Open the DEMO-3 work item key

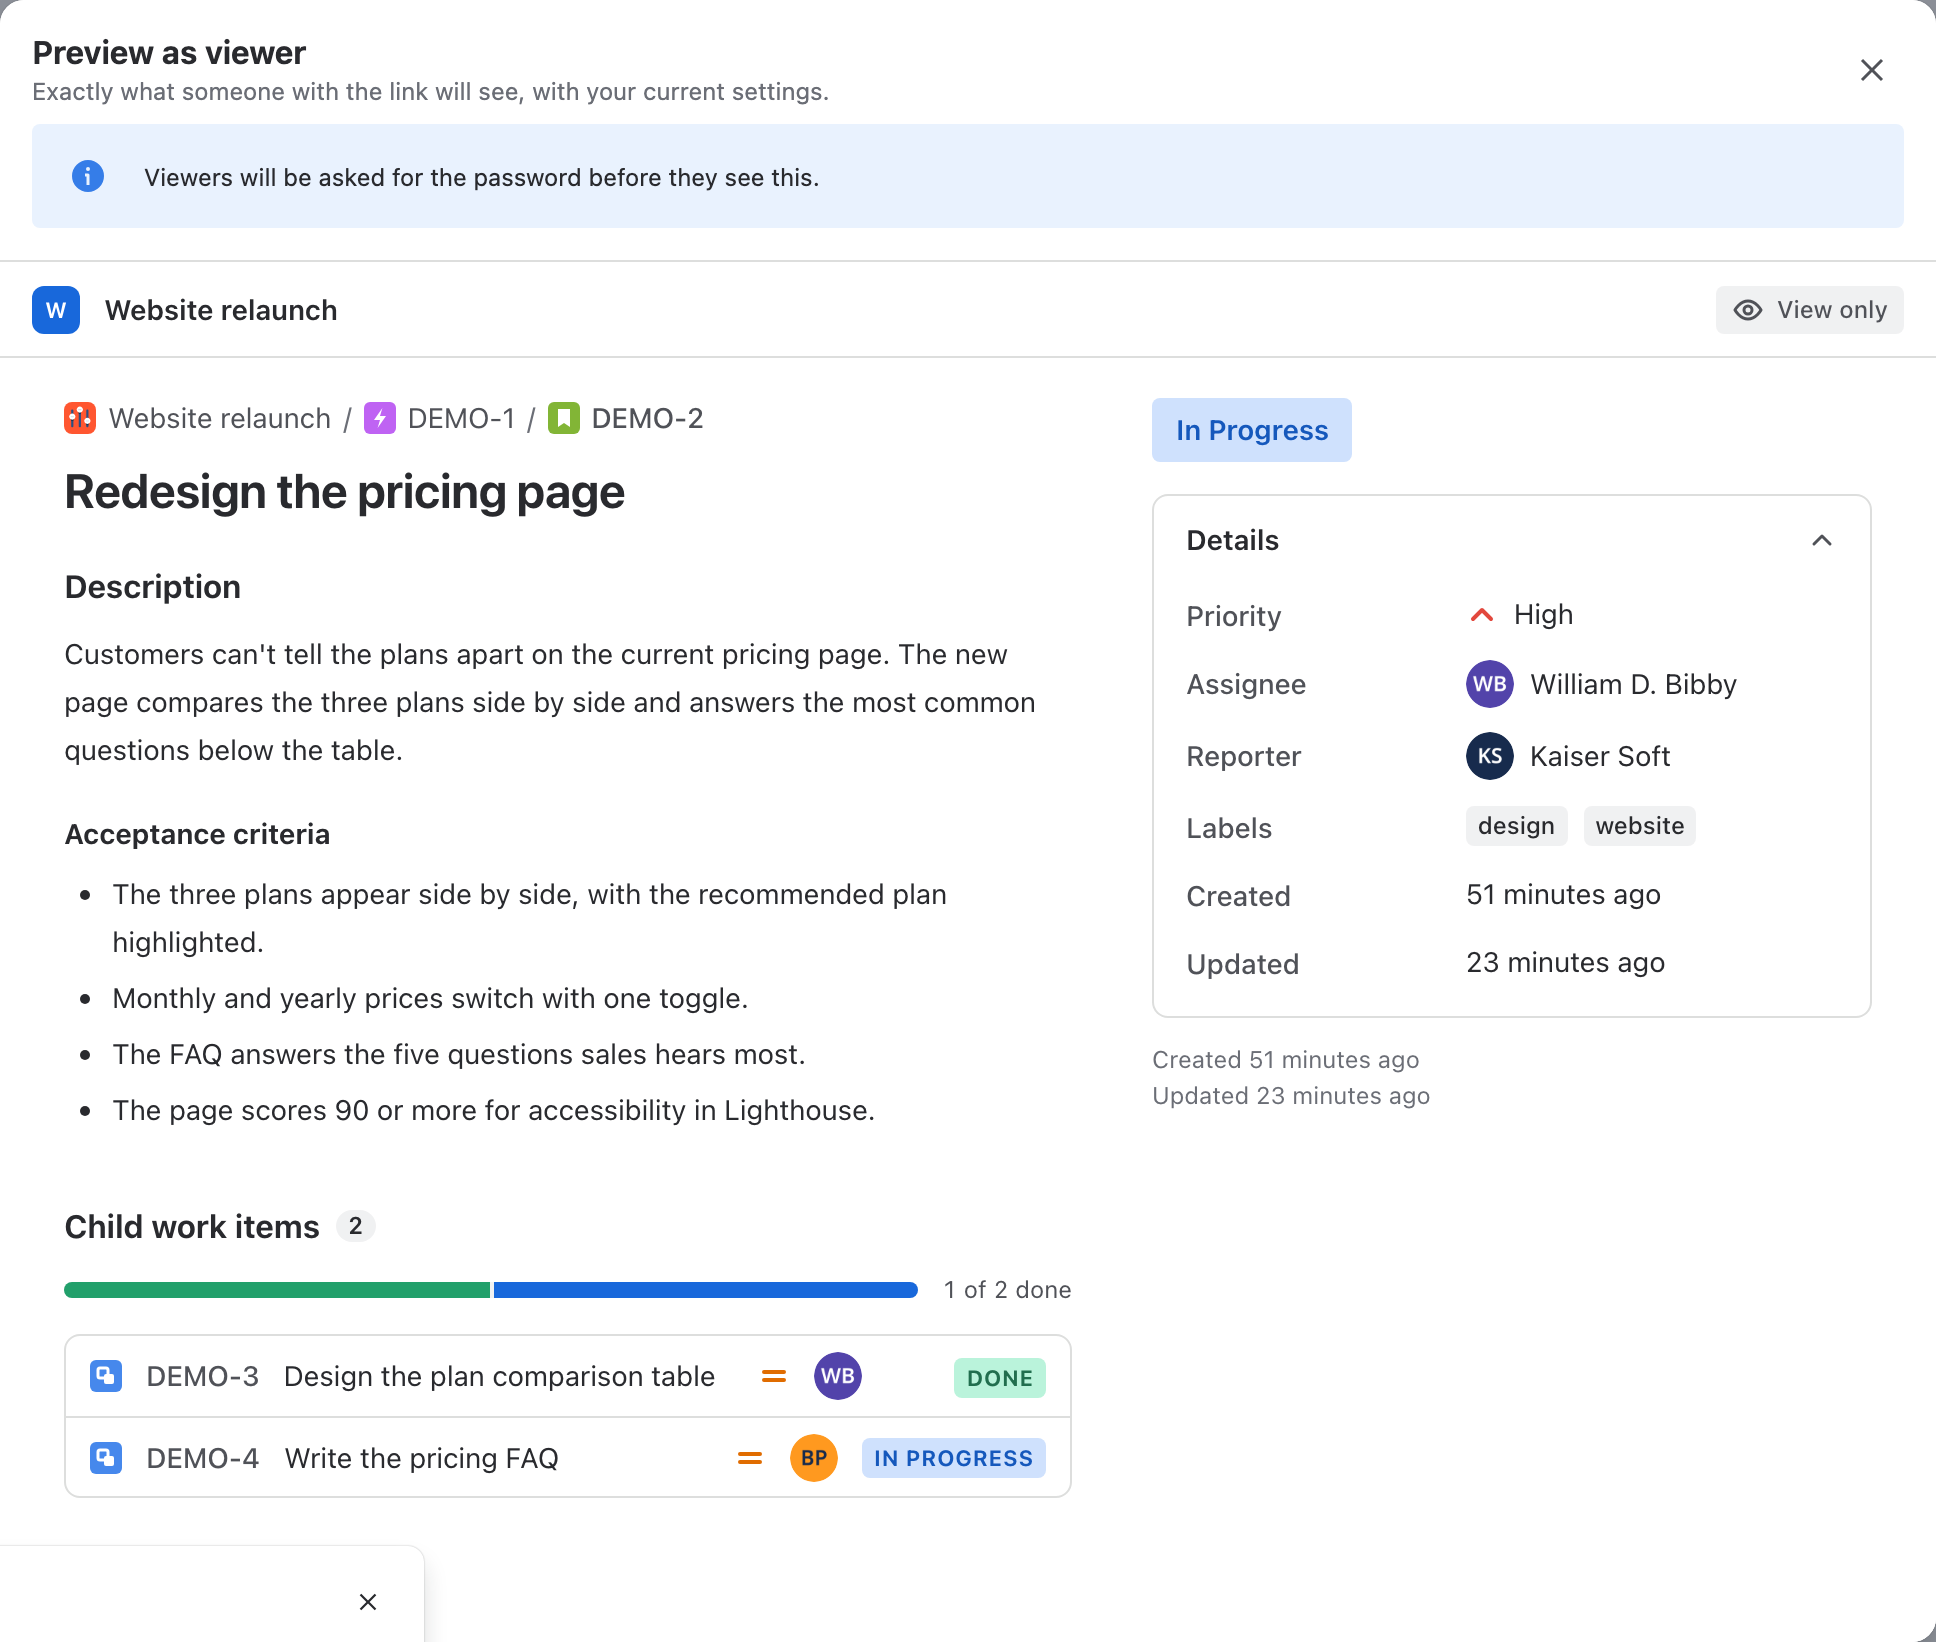(x=203, y=1377)
